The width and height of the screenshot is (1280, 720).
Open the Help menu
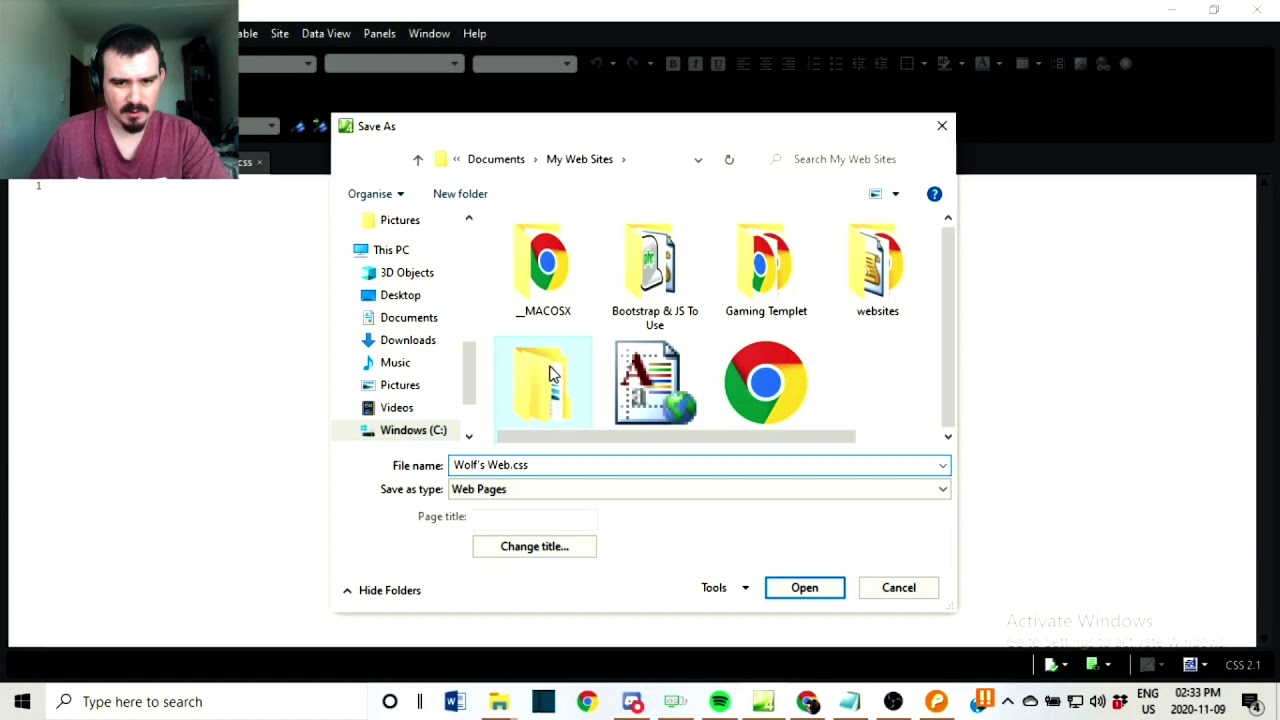(x=475, y=34)
